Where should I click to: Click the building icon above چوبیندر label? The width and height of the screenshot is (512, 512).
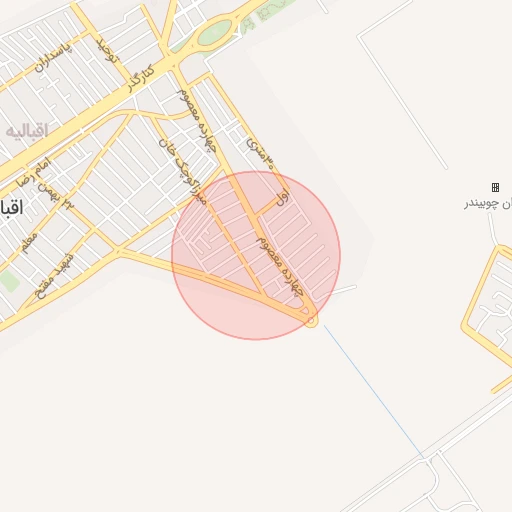(x=495, y=187)
